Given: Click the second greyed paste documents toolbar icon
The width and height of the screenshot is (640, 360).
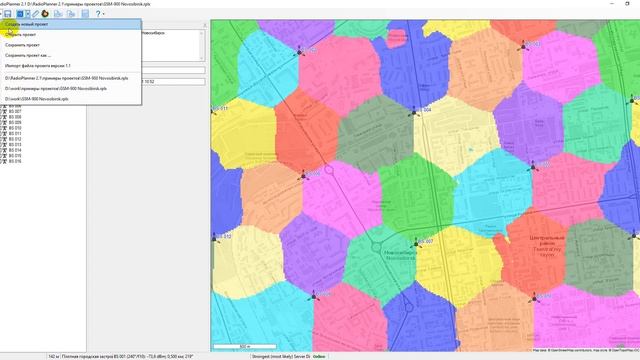Looking at the screenshot, I should (x=71, y=14).
